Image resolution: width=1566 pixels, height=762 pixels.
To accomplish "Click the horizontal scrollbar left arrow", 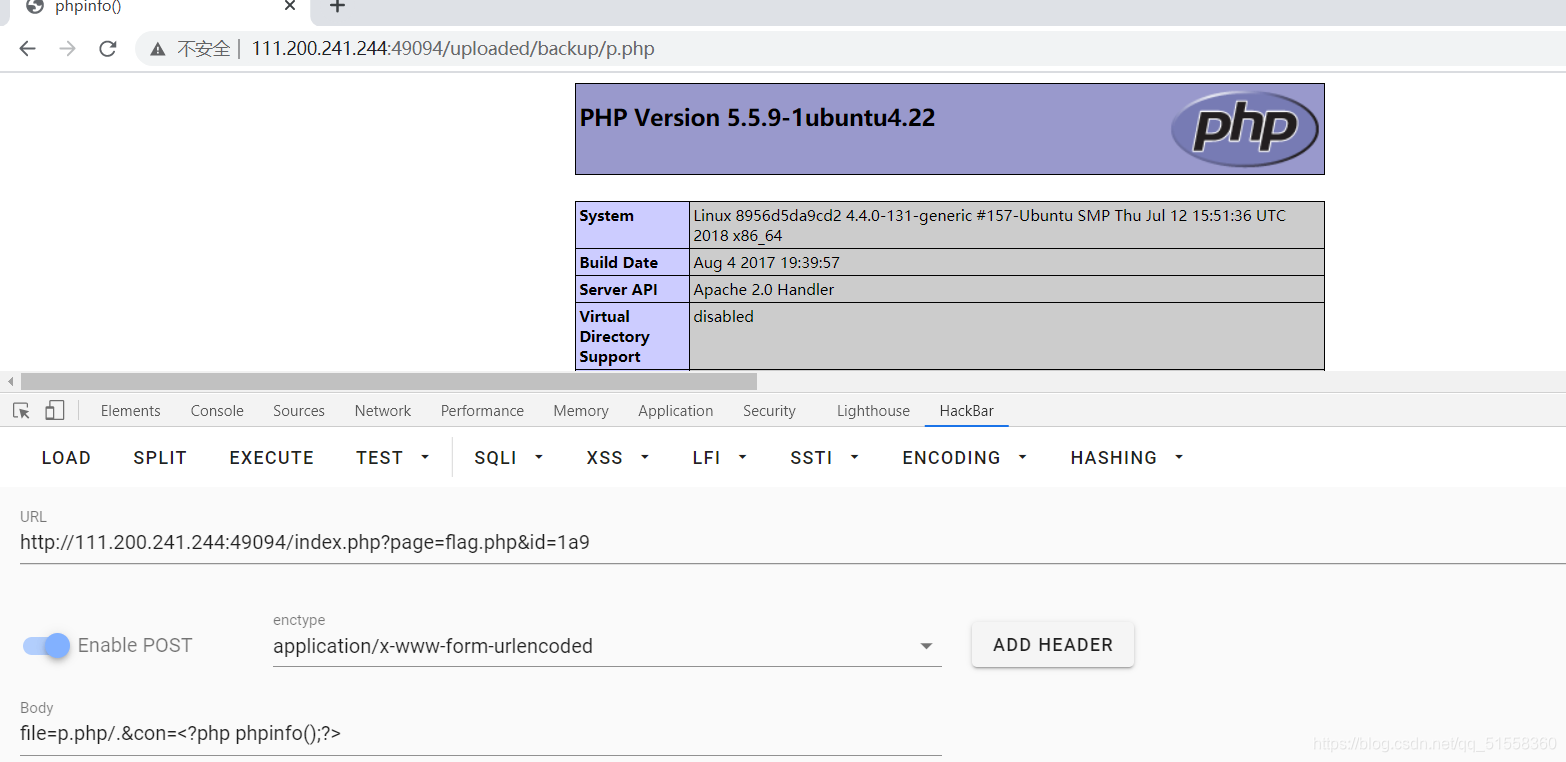I will tap(10, 381).
